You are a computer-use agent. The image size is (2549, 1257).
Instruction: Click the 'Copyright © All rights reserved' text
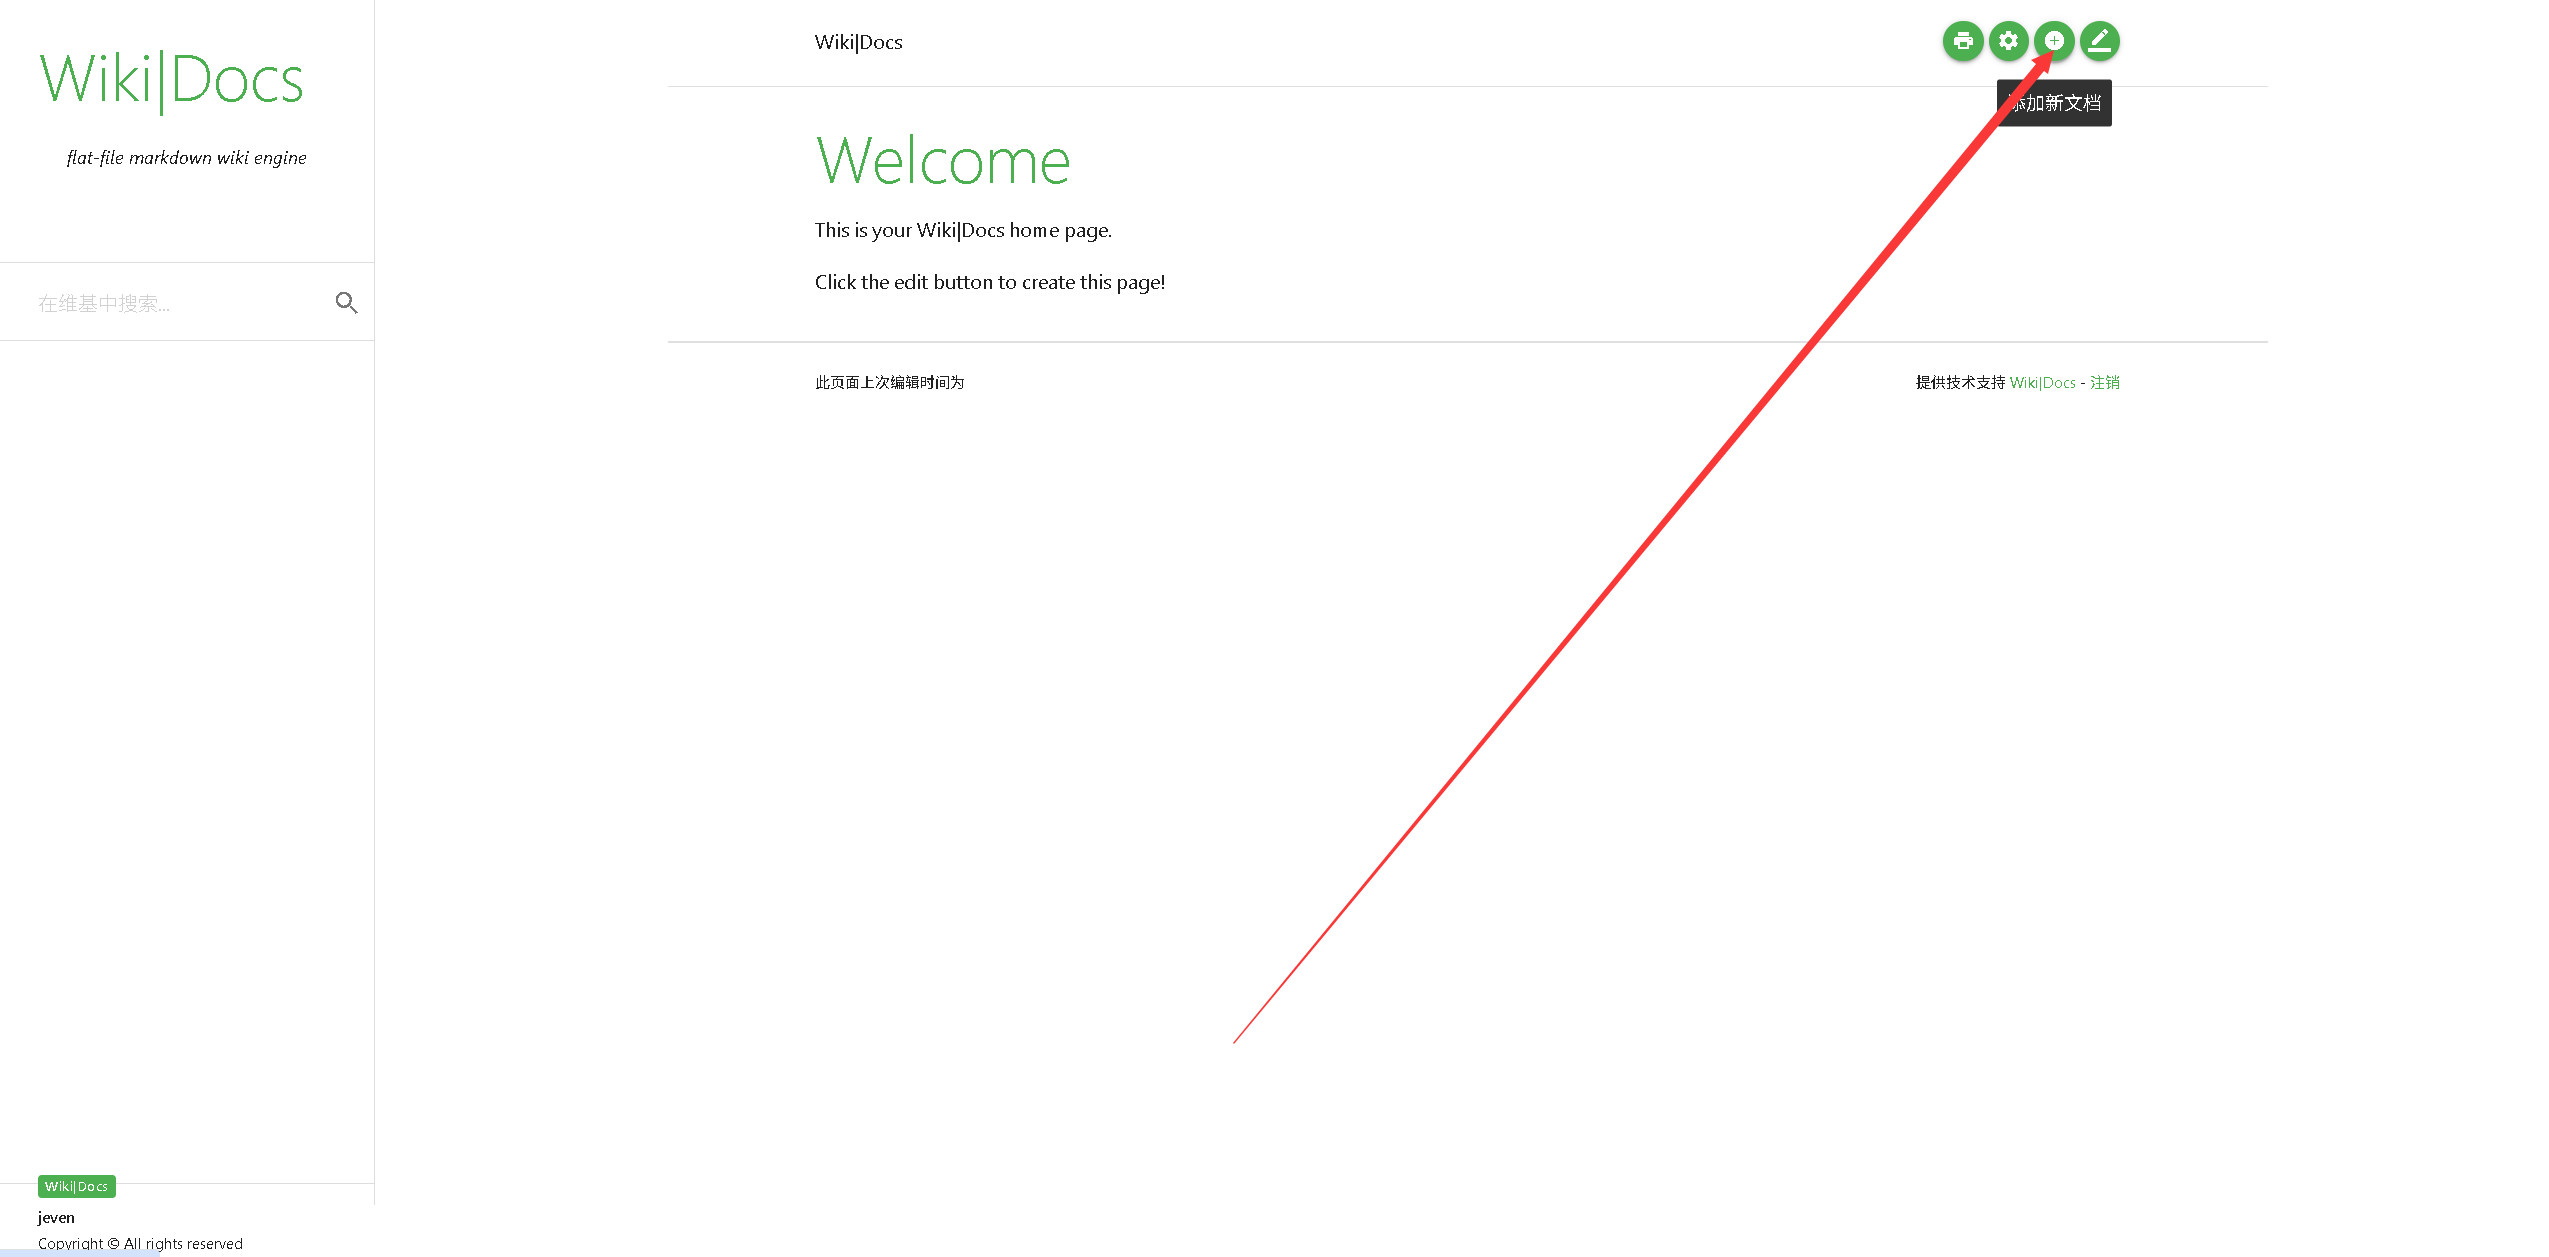tap(140, 1243)
